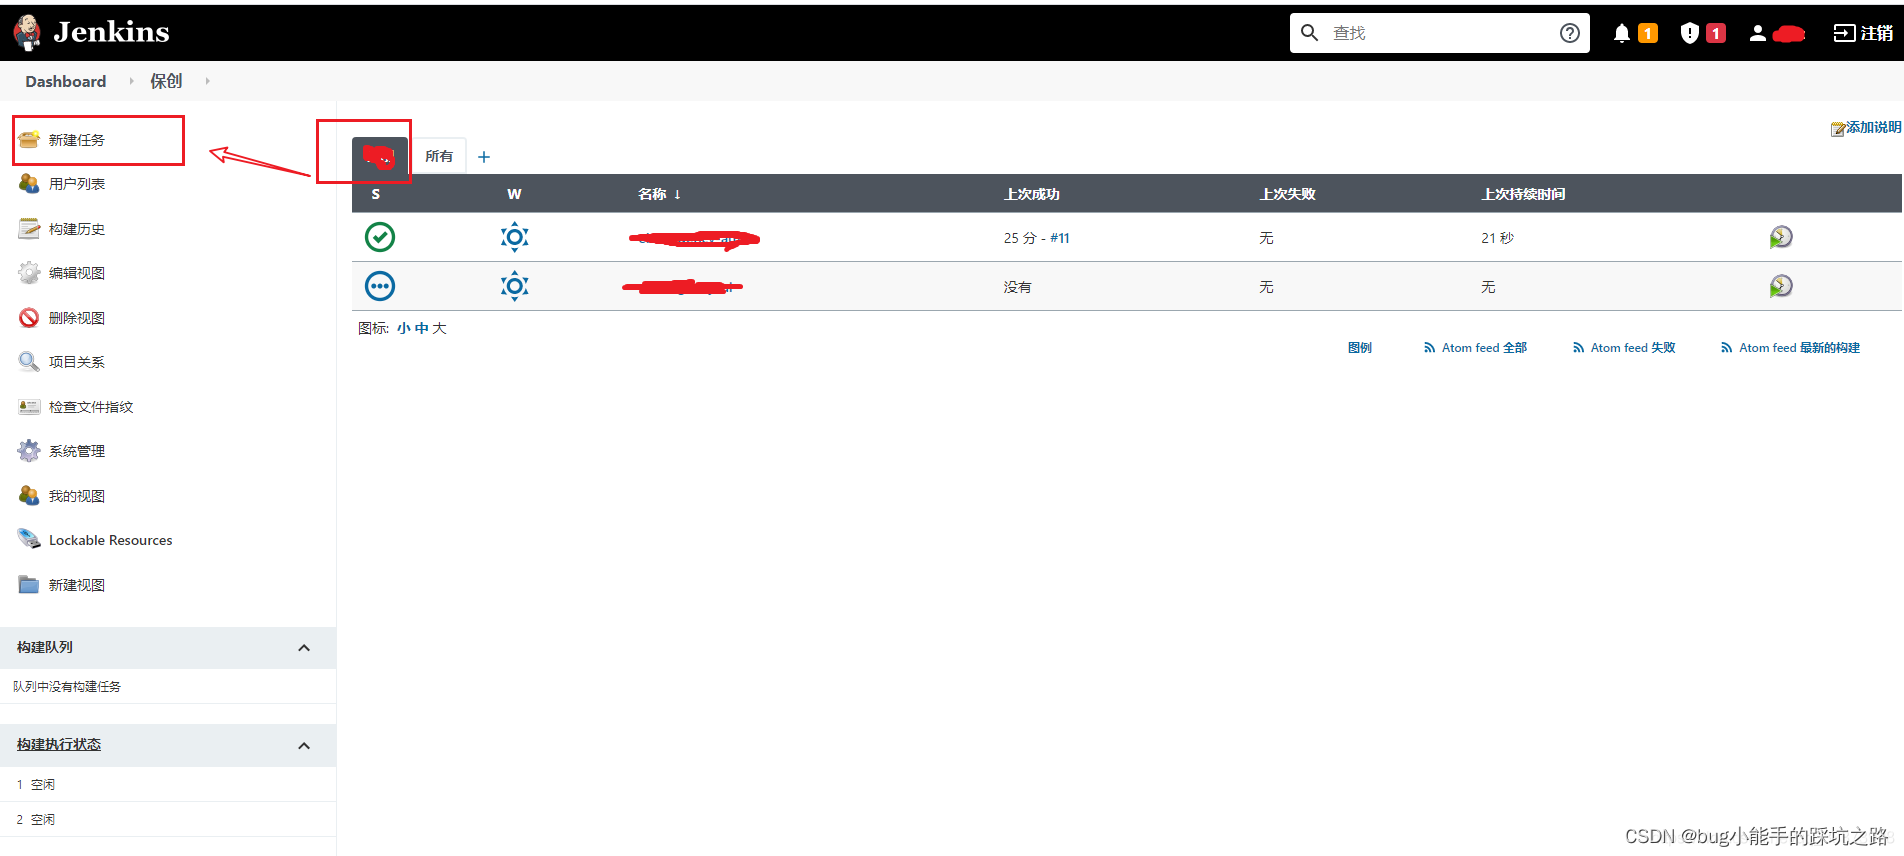Image resolution: width=1904 pixels, height=856 pixels.
Task: Sort by W weather column header
Action: pos(514,194)
